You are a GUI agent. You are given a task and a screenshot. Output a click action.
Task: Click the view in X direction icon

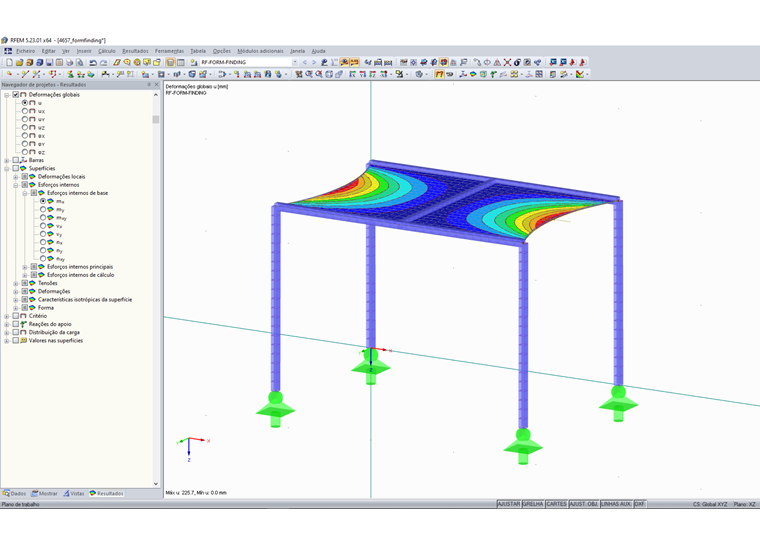352,74
